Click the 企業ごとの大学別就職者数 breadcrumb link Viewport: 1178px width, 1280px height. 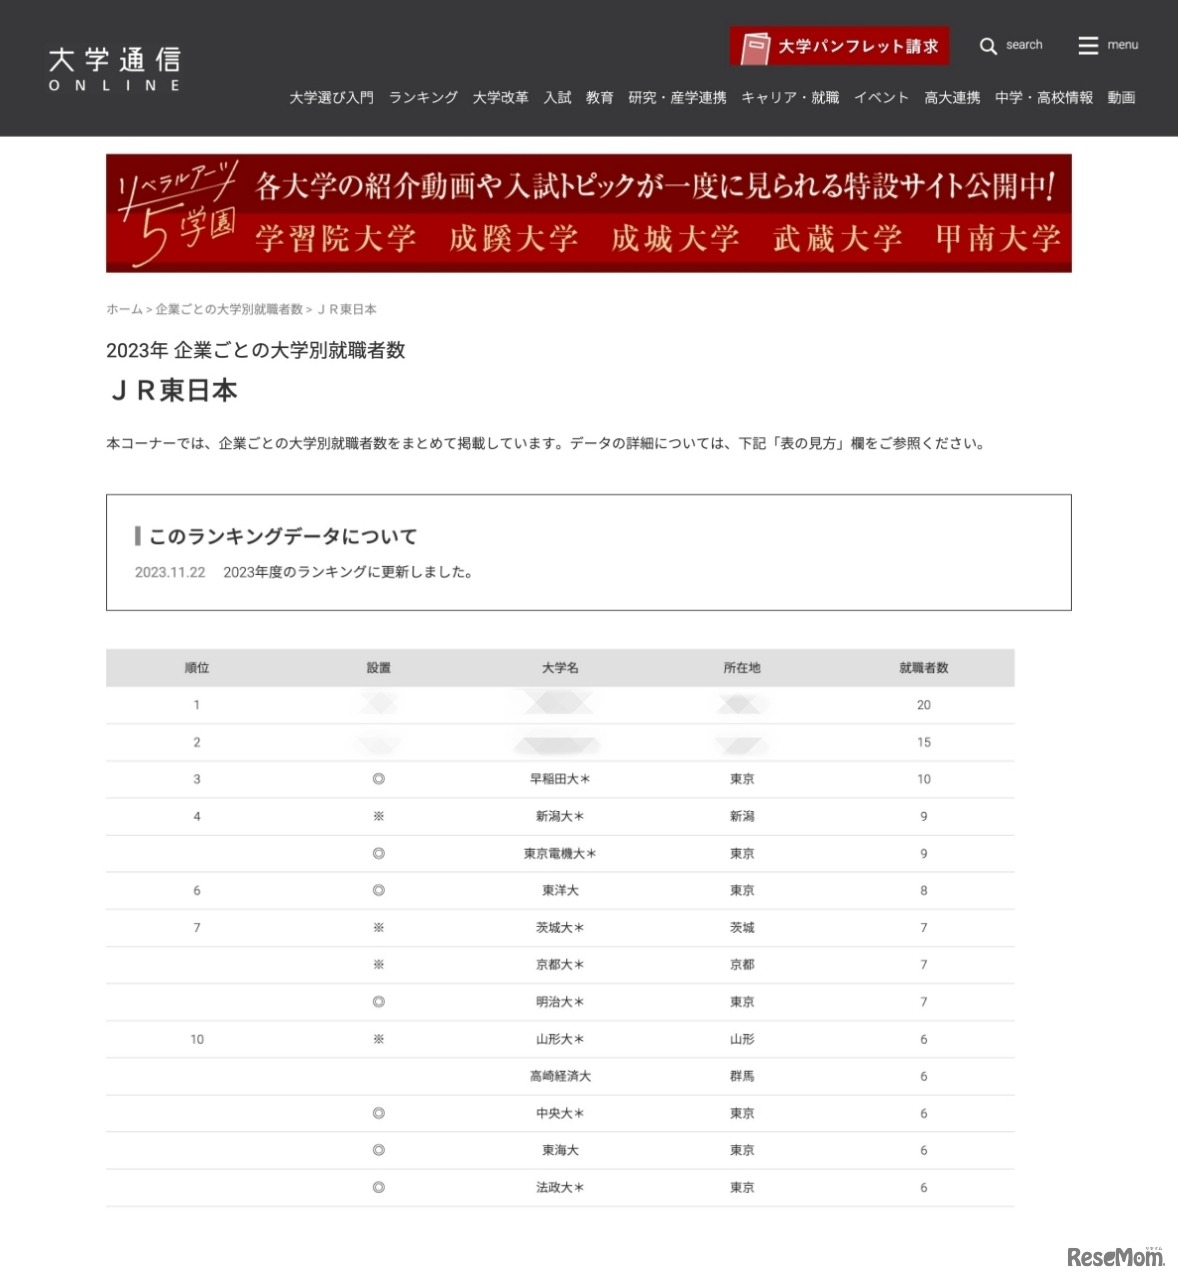click(x=229, y=310)
